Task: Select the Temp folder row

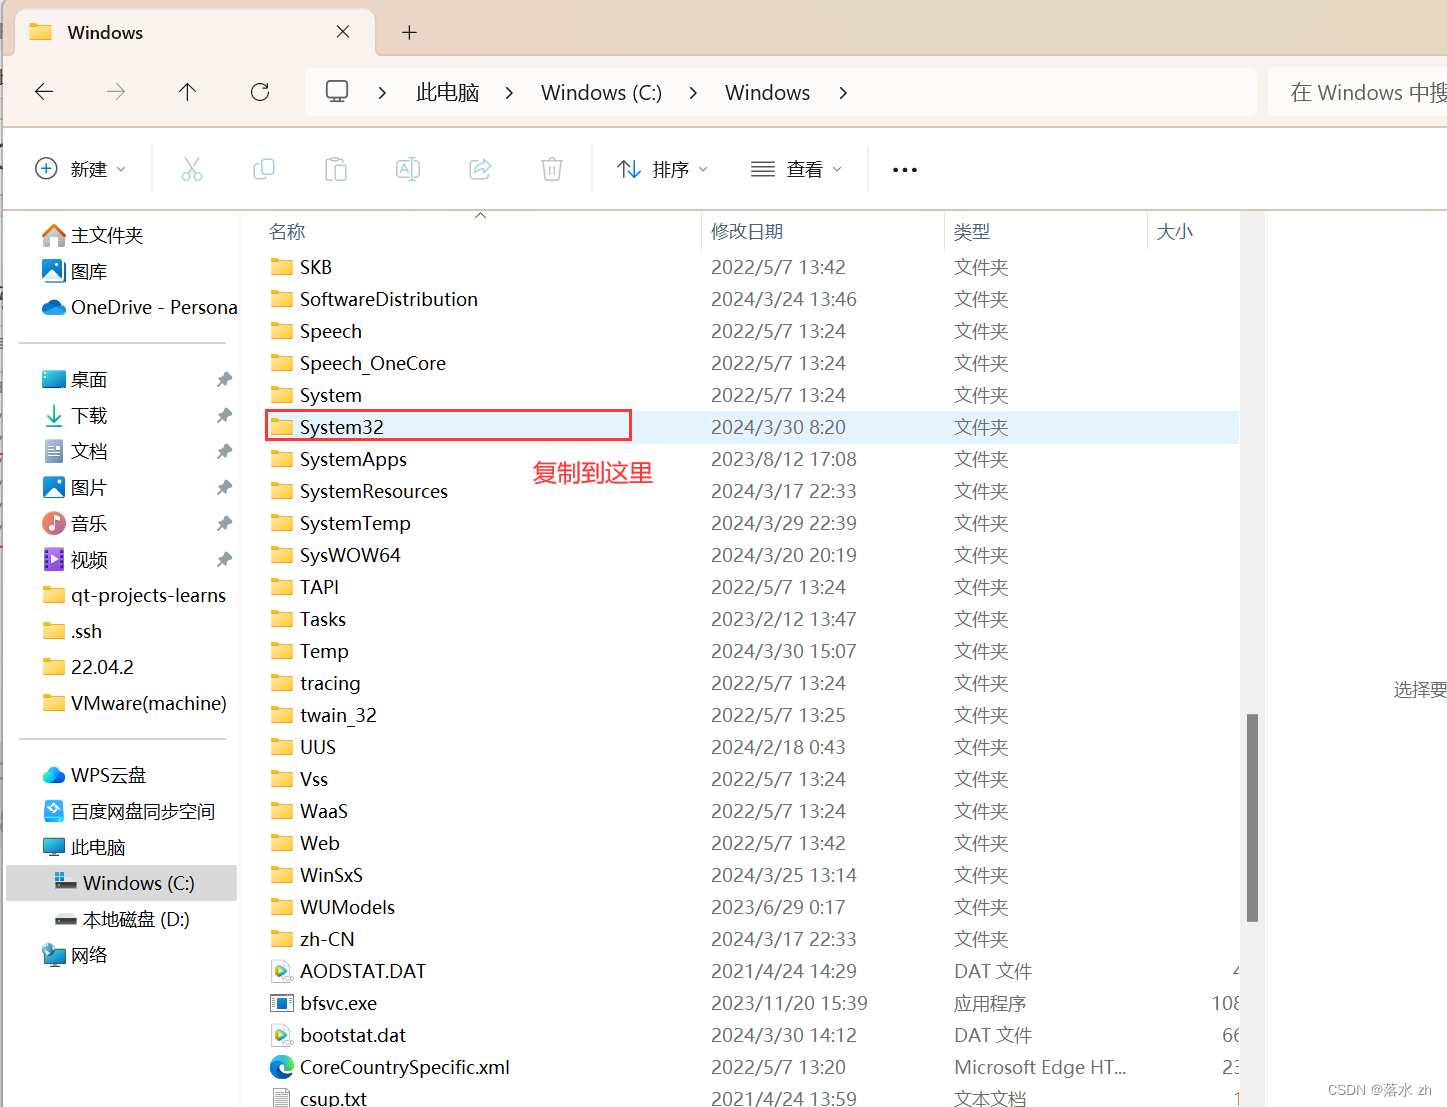Action: click(752, 651)
